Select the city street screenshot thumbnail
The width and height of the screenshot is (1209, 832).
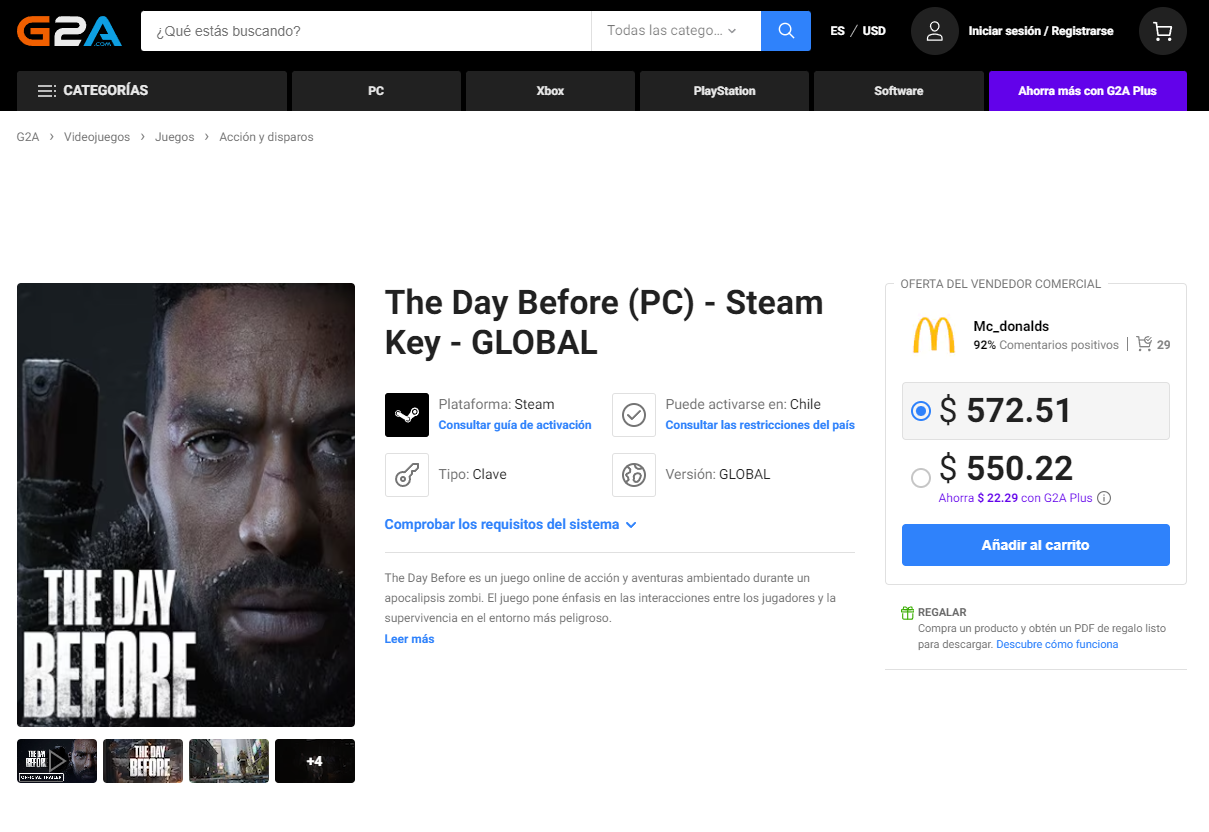(x=229, y=761)
